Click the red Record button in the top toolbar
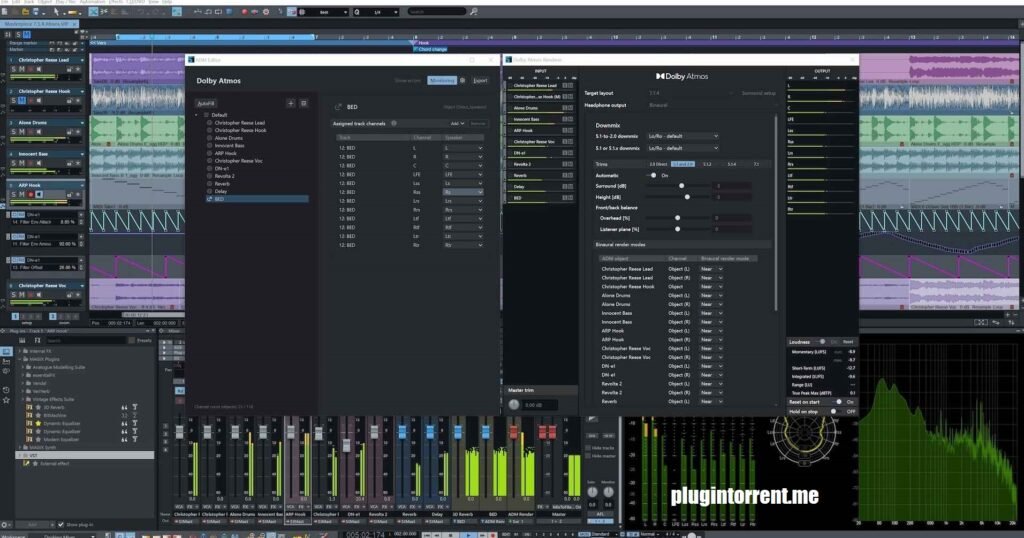 click(244, 12)
